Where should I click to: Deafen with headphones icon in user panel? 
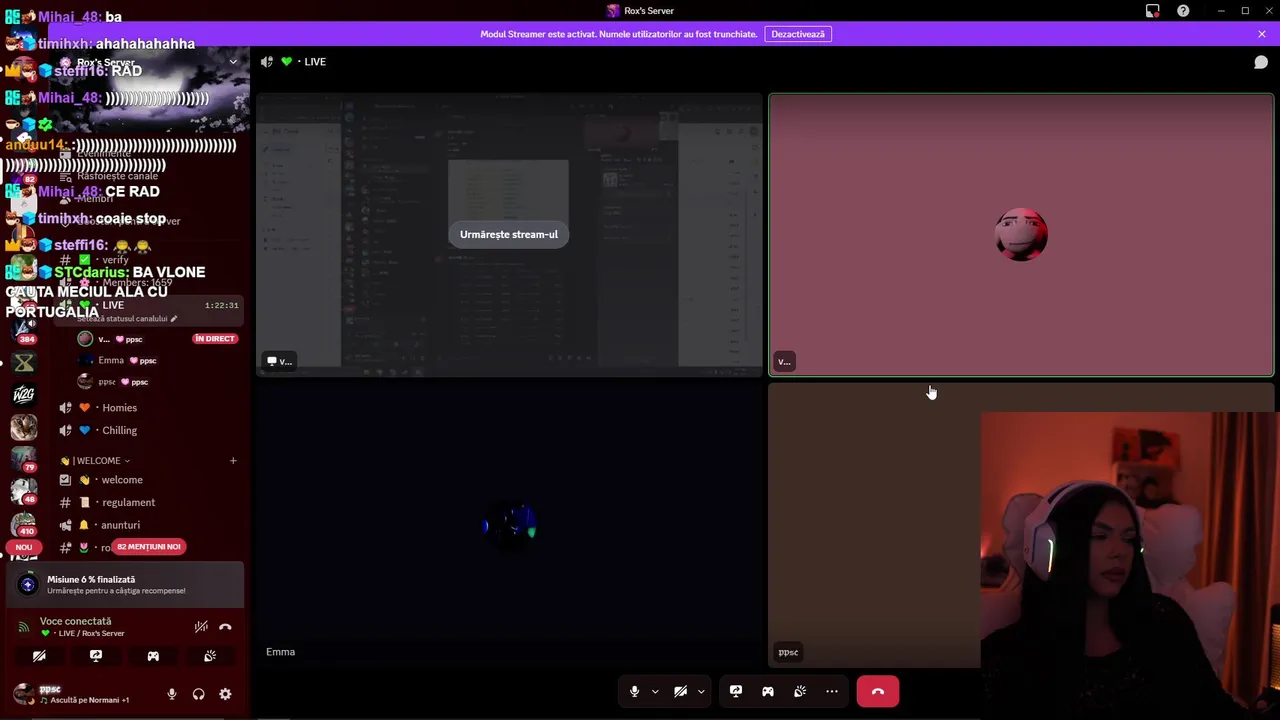tap(199, 694)
